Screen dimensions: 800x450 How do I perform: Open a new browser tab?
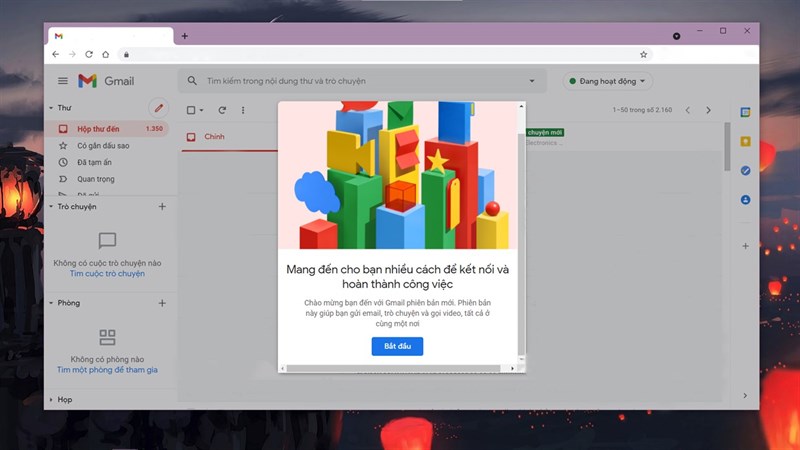point(185,36)
